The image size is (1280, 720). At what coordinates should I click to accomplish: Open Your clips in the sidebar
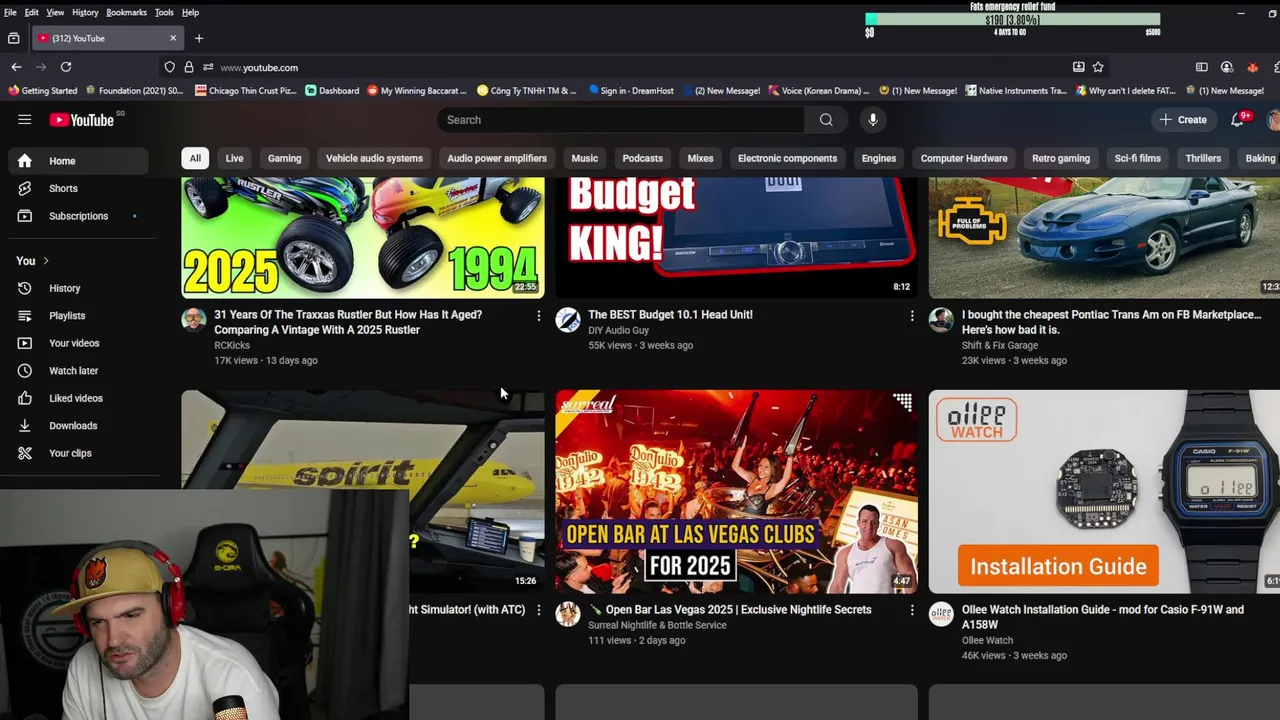[x=79, y=453]
